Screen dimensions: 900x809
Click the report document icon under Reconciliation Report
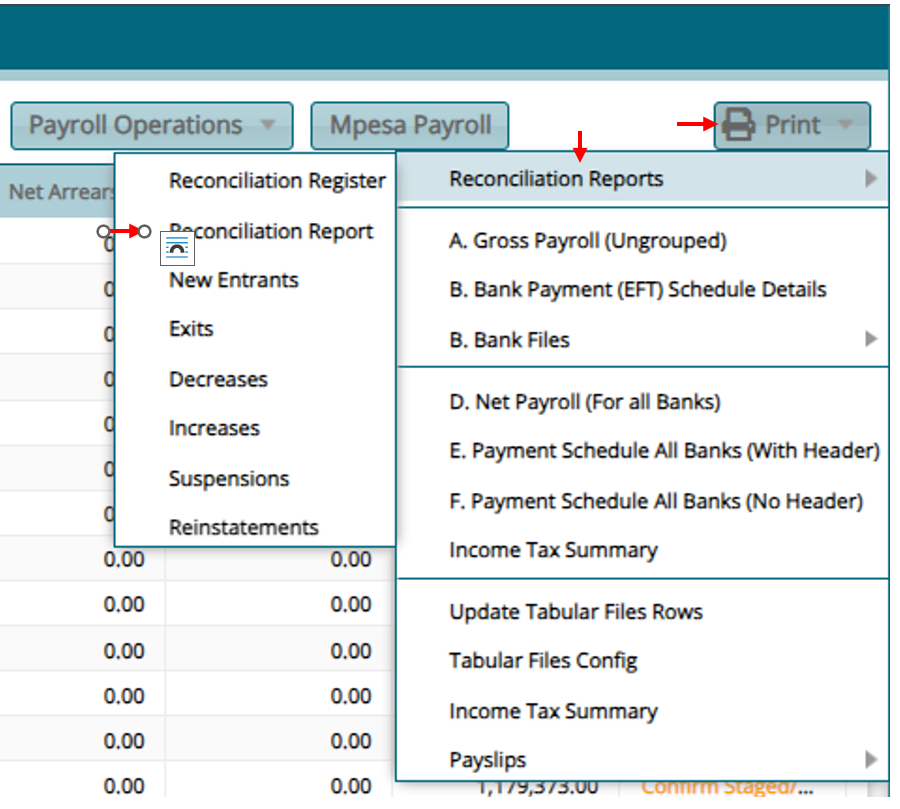tap(178, 248)
